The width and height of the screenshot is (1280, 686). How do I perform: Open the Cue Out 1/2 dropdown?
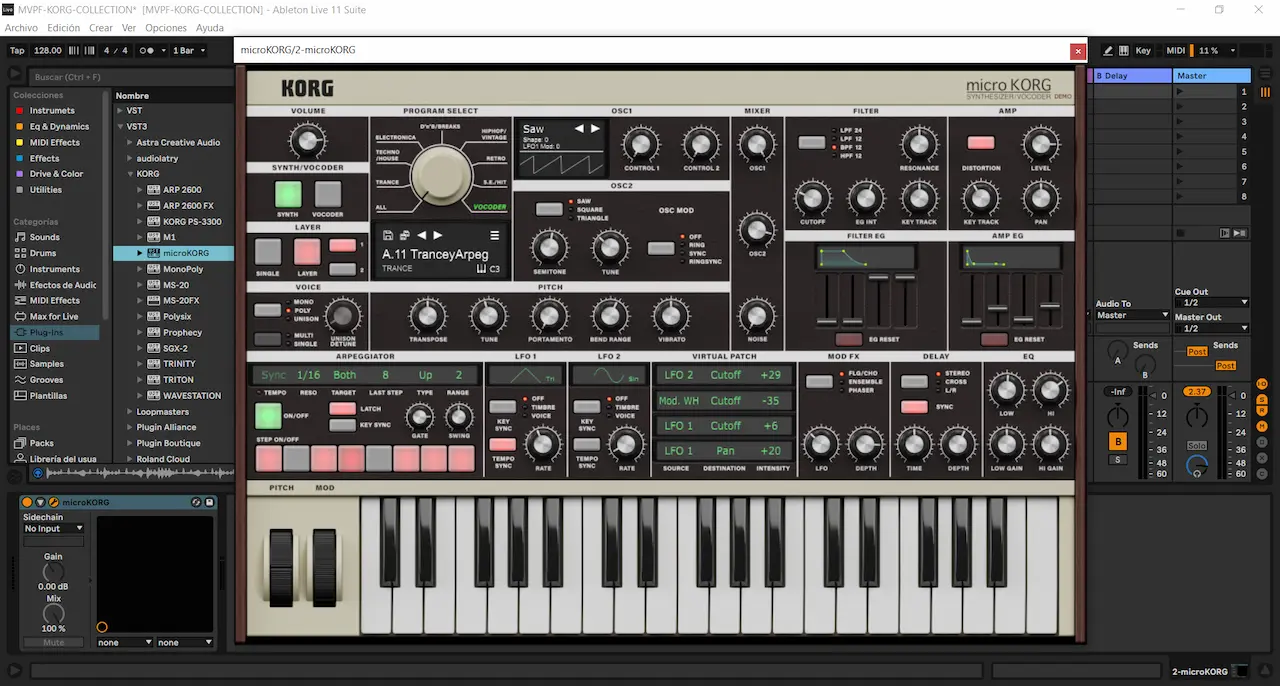point(1212,302)
